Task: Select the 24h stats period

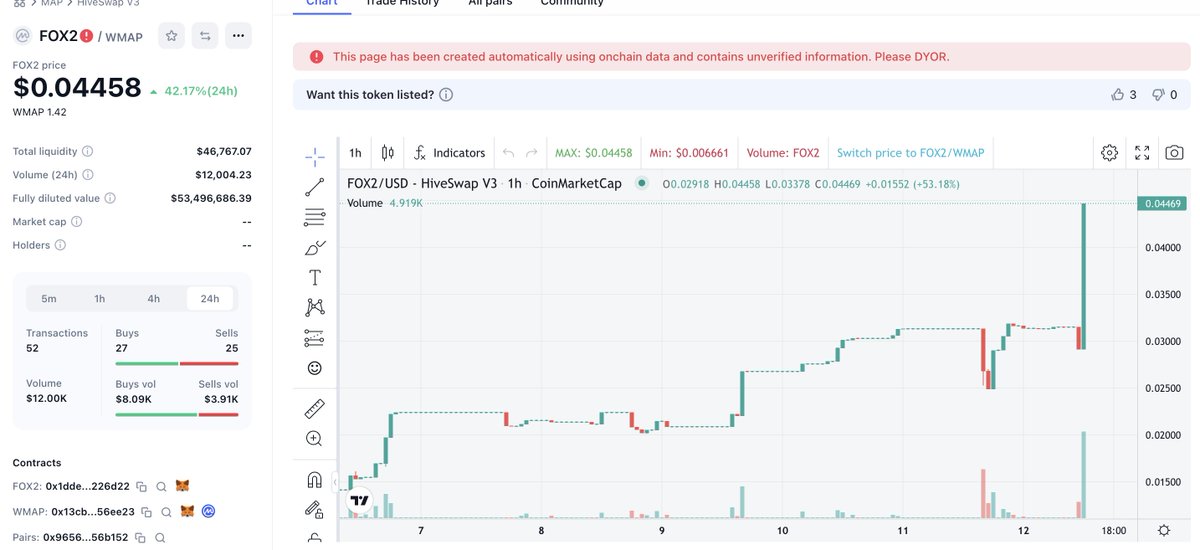Action: click(x=210, y=298)
